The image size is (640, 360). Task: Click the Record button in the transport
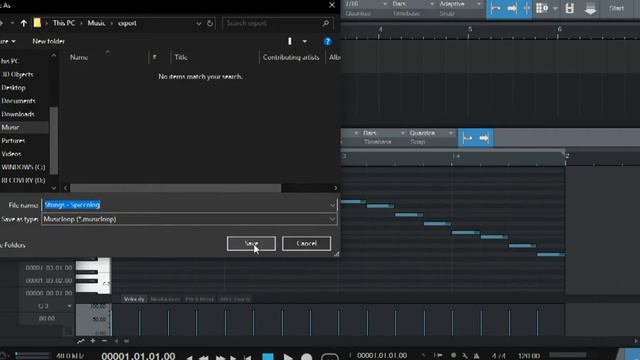306,357
